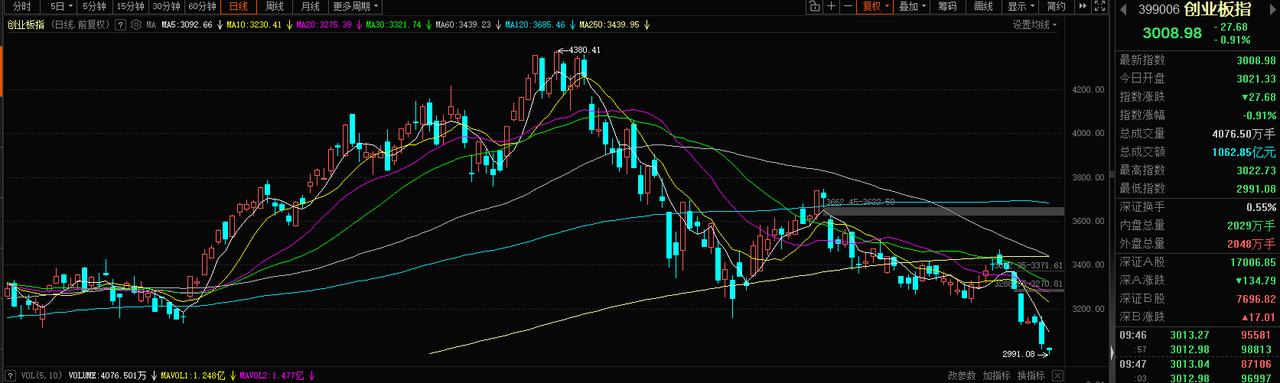This screenshot has height=383, width=1280.
Task: Click the 最高指数 3022.73 row
Action: 1198,170
